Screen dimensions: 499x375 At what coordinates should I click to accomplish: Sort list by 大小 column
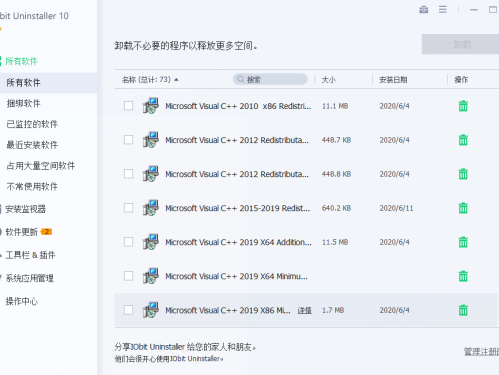point(328,80)
